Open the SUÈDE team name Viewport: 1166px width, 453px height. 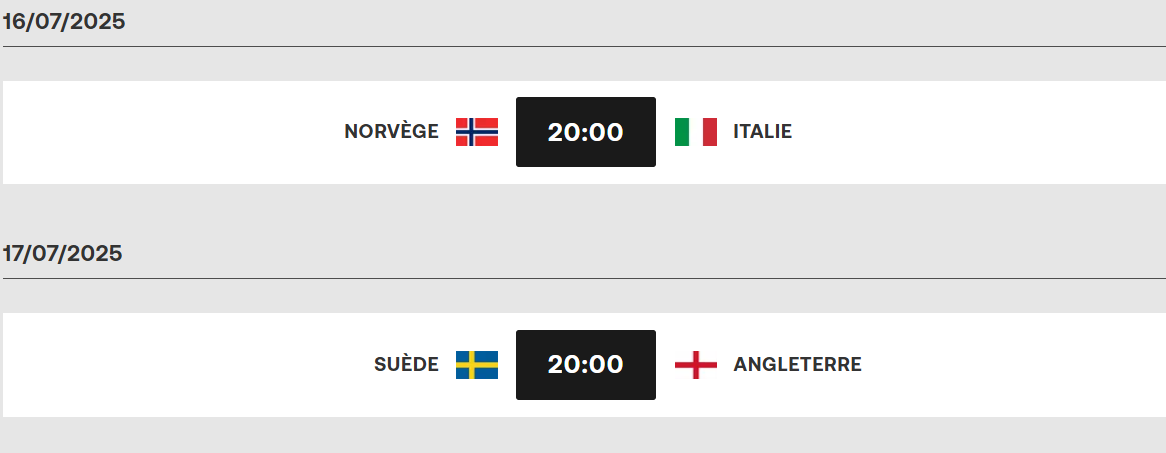click(x=406, y=364)
